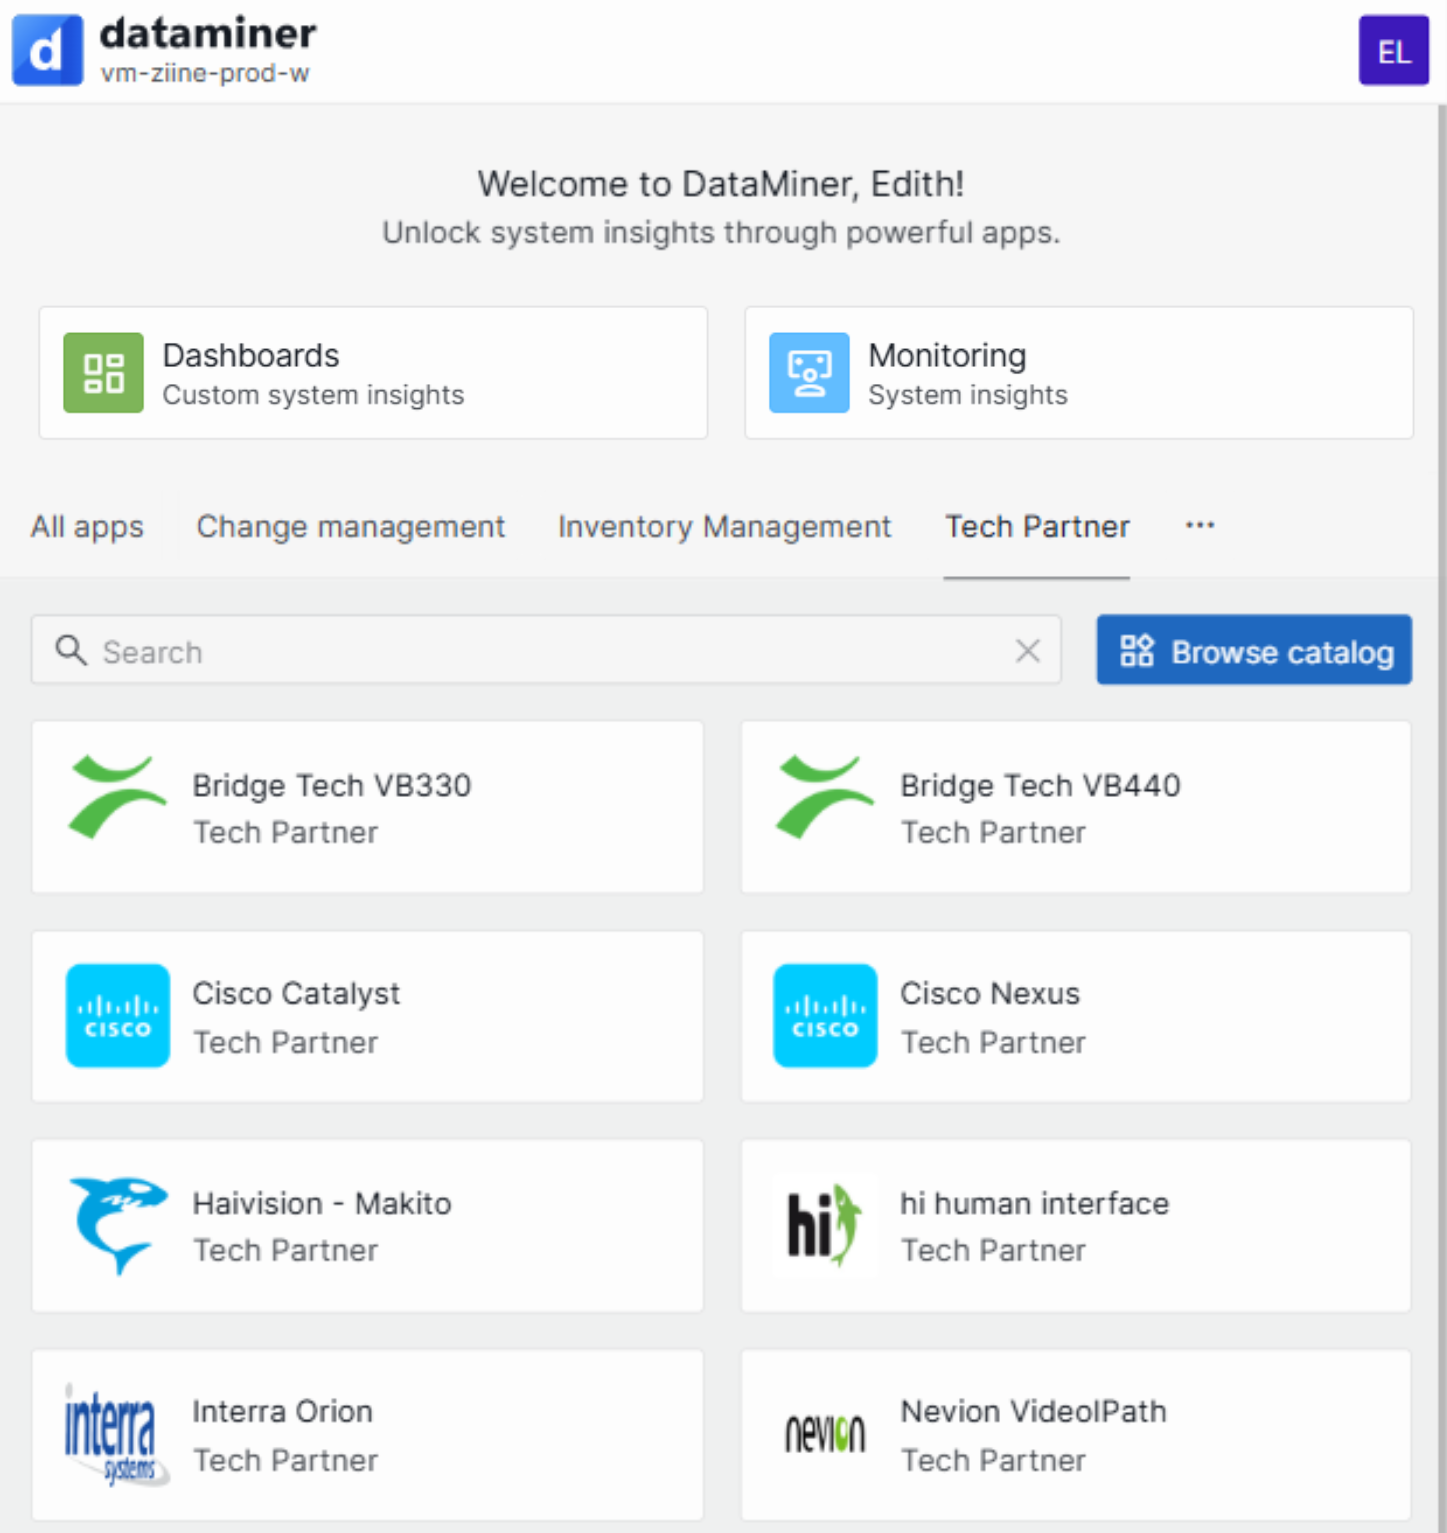Open Nevion VideoIPath app title
Image resolution: width=1447 pixels, height=1533 pixels.
(x=1034, y=1412)
